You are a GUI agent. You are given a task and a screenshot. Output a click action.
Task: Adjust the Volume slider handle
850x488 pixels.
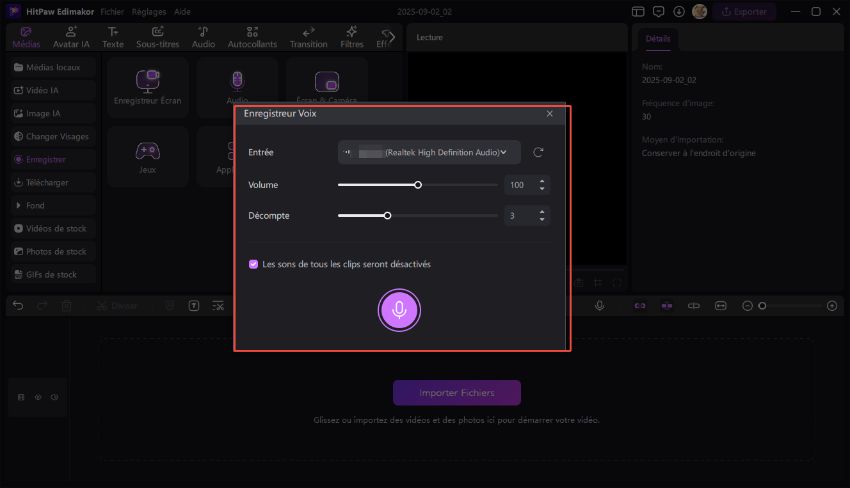click(418, 185)
